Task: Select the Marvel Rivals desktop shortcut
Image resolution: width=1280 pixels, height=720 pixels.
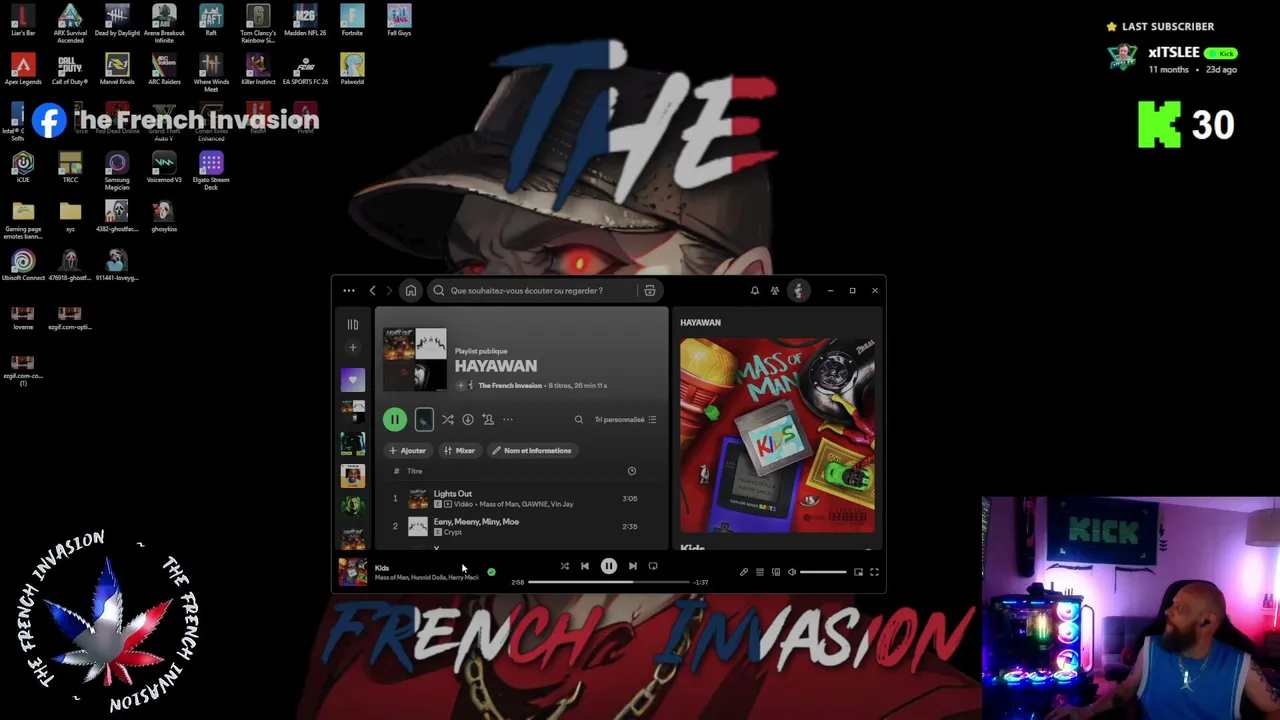Action: (117, 70)
